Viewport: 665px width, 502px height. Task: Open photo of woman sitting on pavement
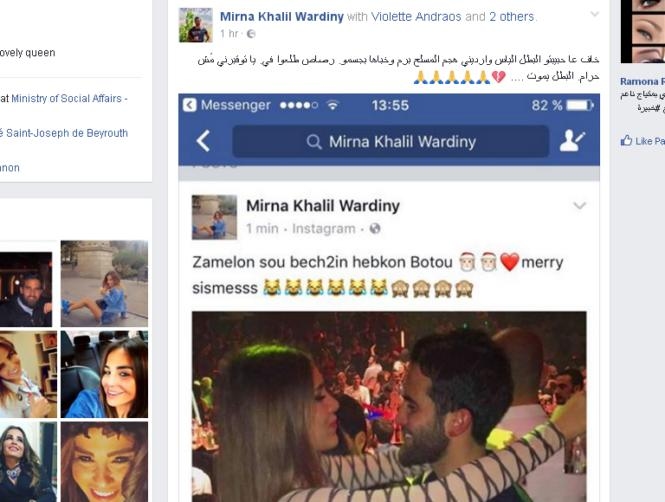pos(104,284)
